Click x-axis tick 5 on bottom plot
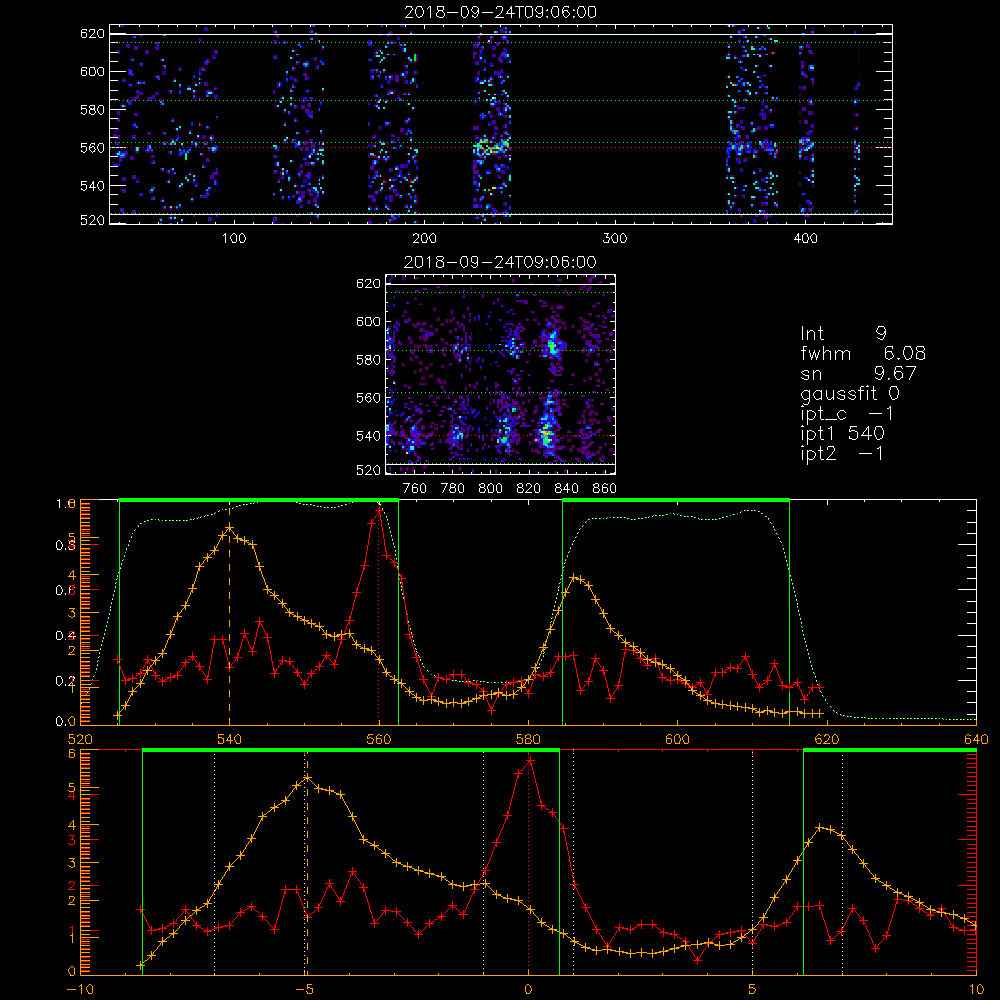Viewport: 1000px width, 1000px height. pyautogui.click(x=753, y=990)
